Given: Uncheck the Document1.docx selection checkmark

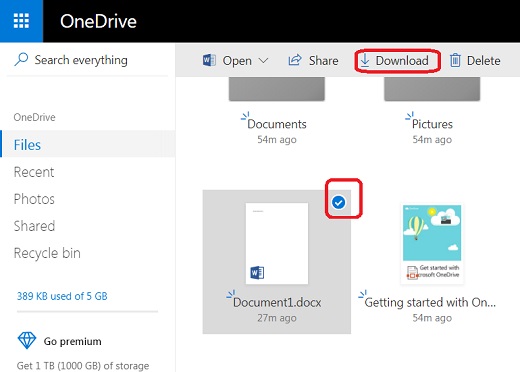Looking at the screenshot, I should coord(339,202).
